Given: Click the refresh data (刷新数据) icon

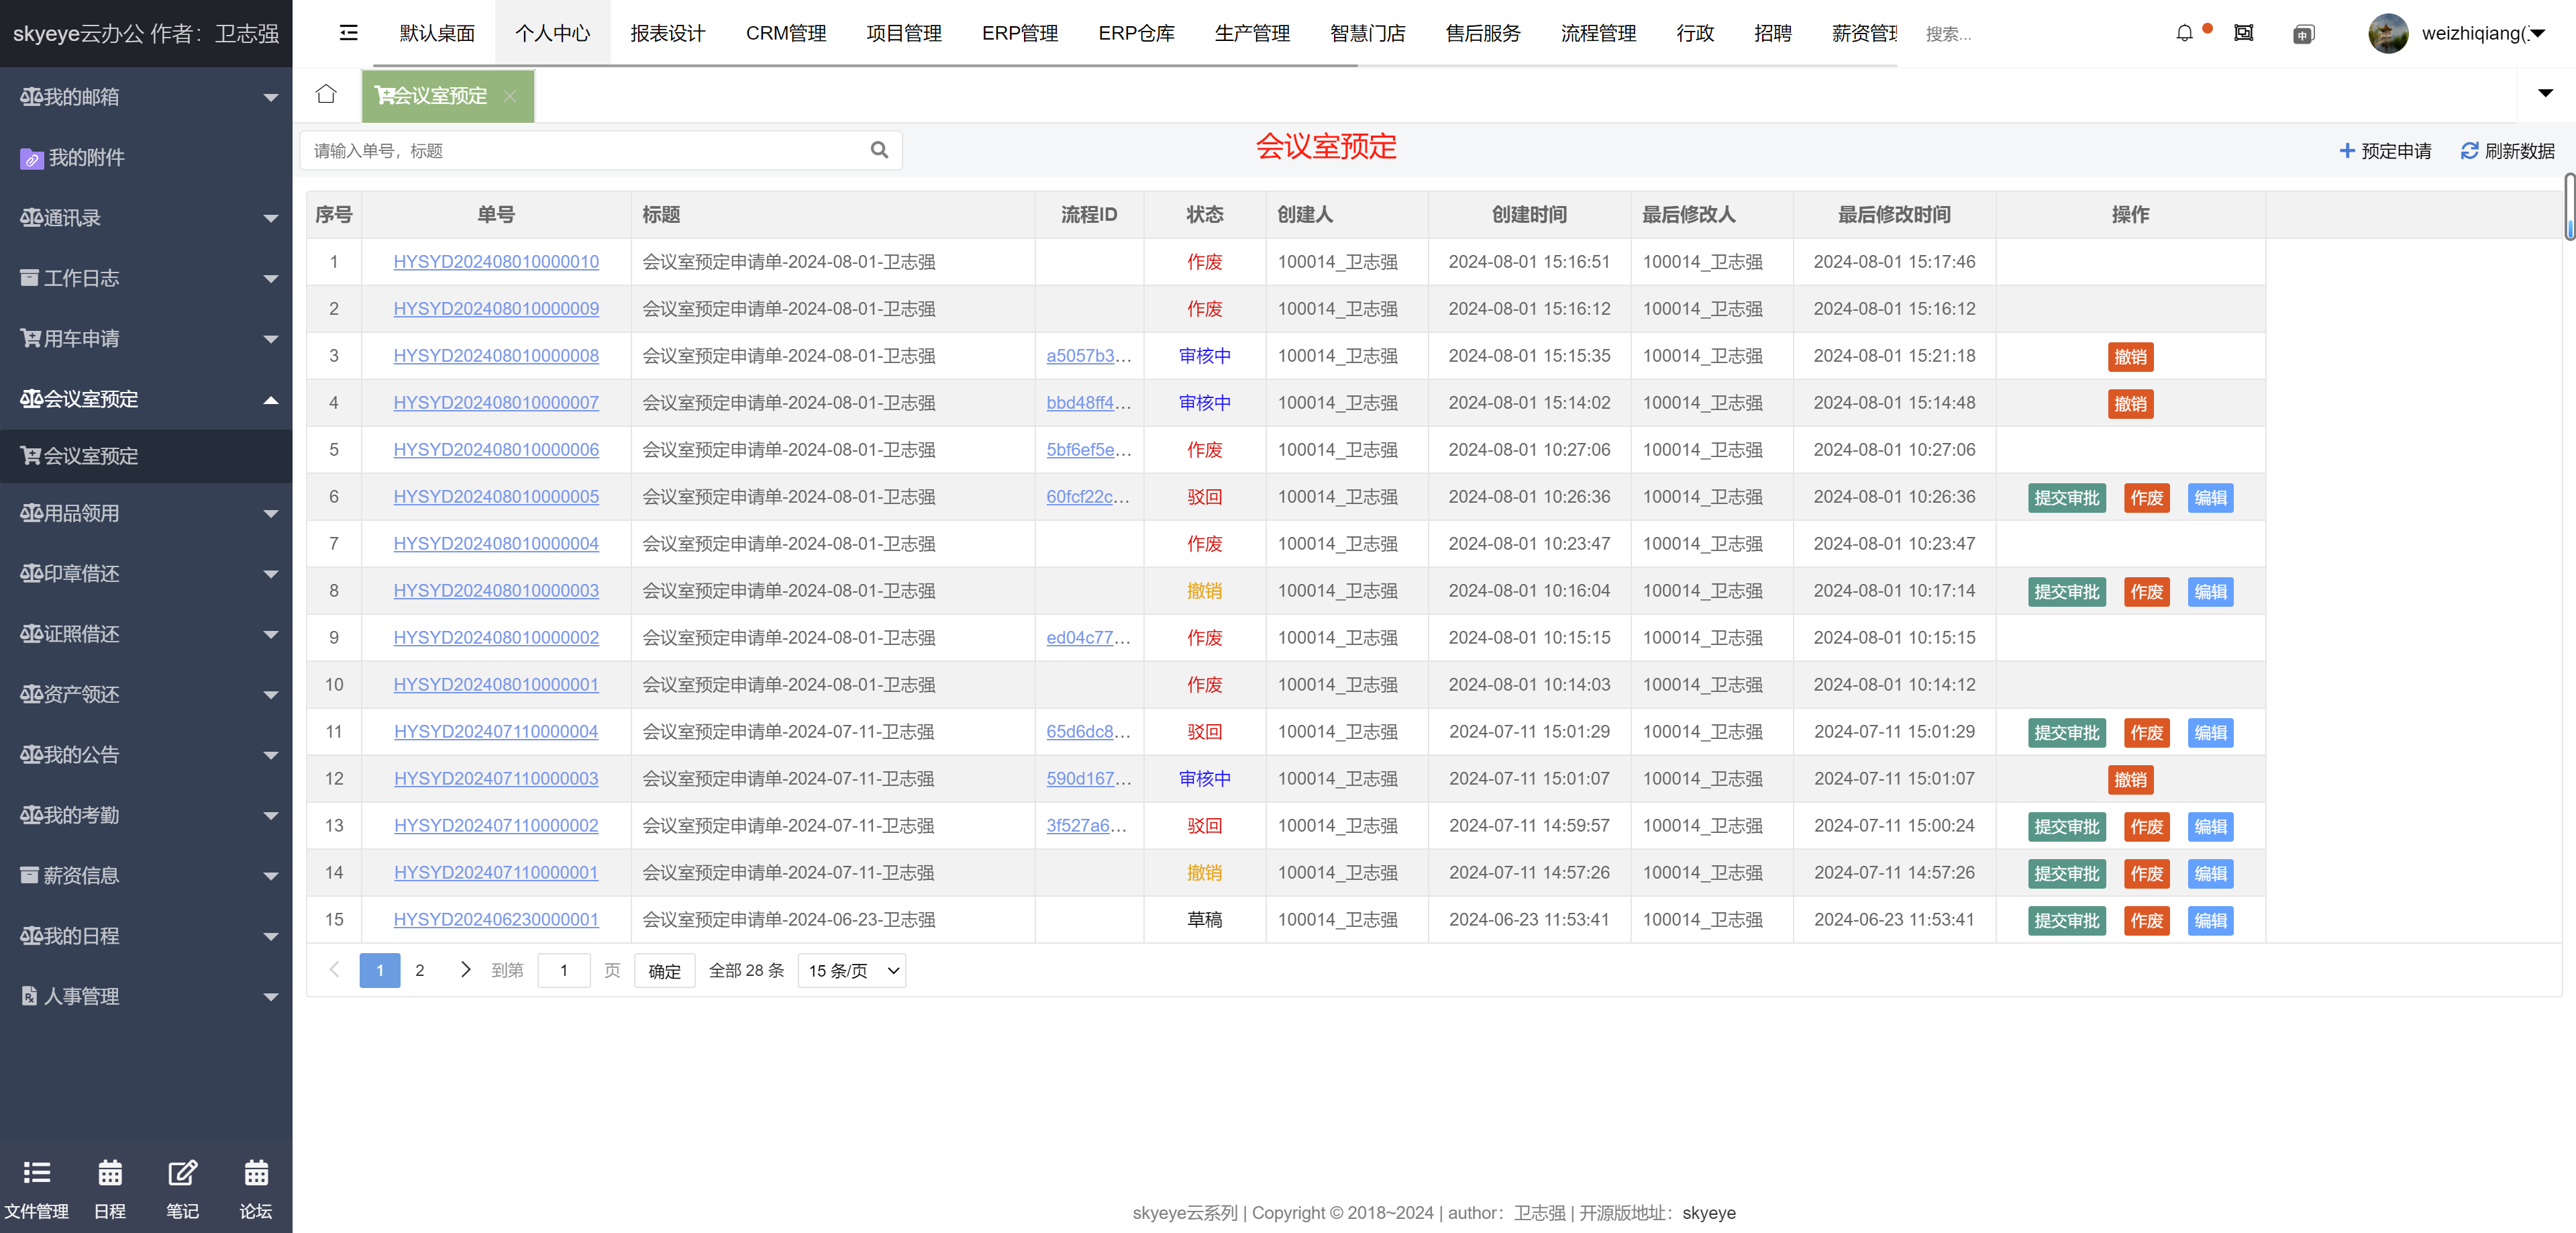Looking at the screenshot, I should (x=2470, y=150).
